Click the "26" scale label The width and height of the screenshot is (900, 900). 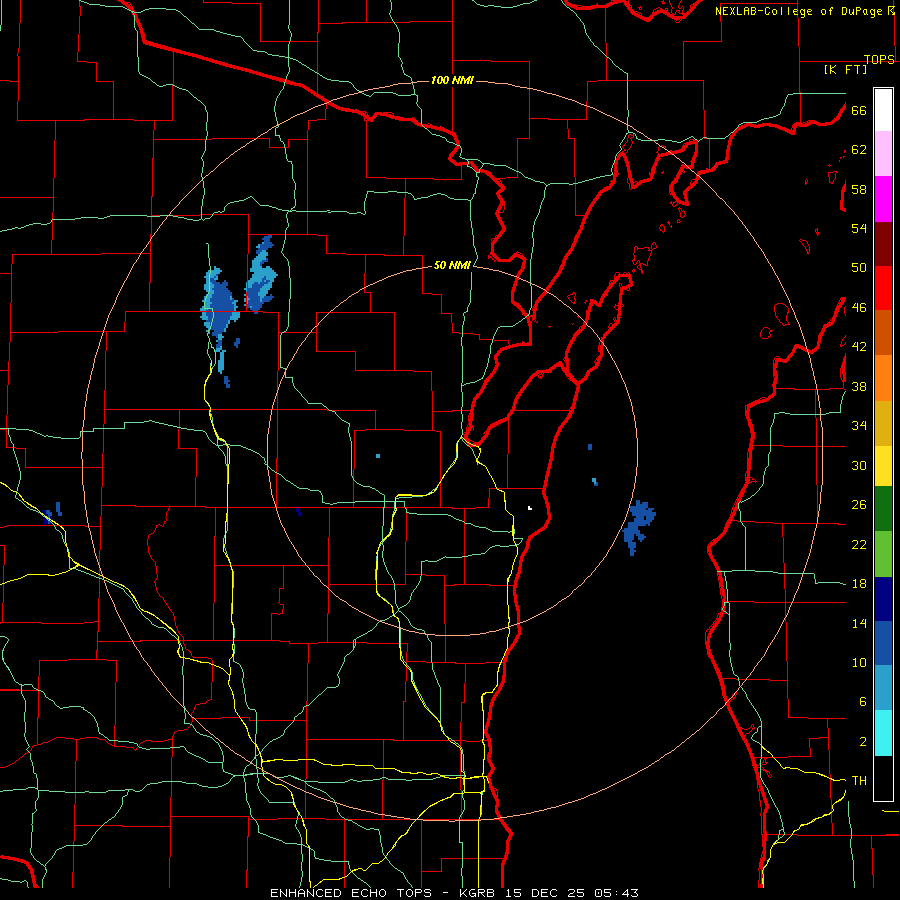[859, 505]
